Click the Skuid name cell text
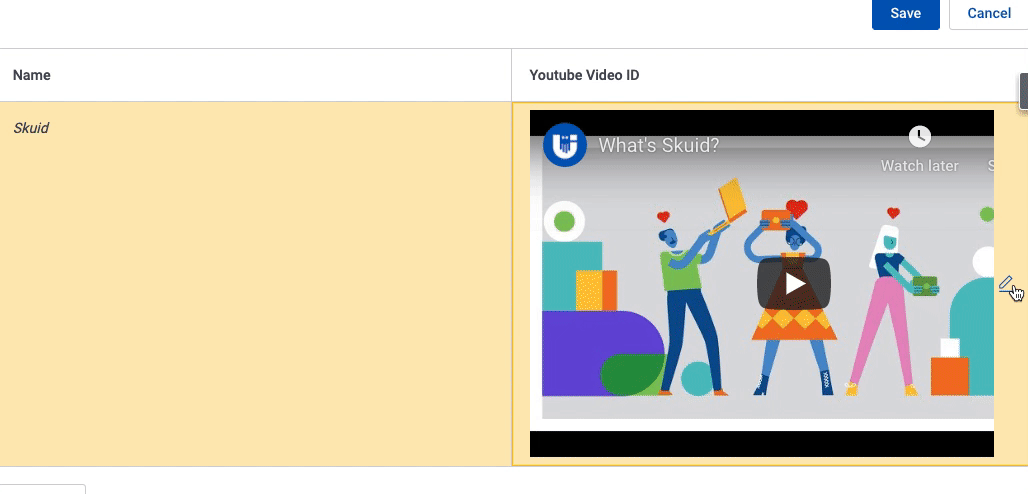Image resolution: width=1028 pixels, height=494 pixels. click(31, 128)
